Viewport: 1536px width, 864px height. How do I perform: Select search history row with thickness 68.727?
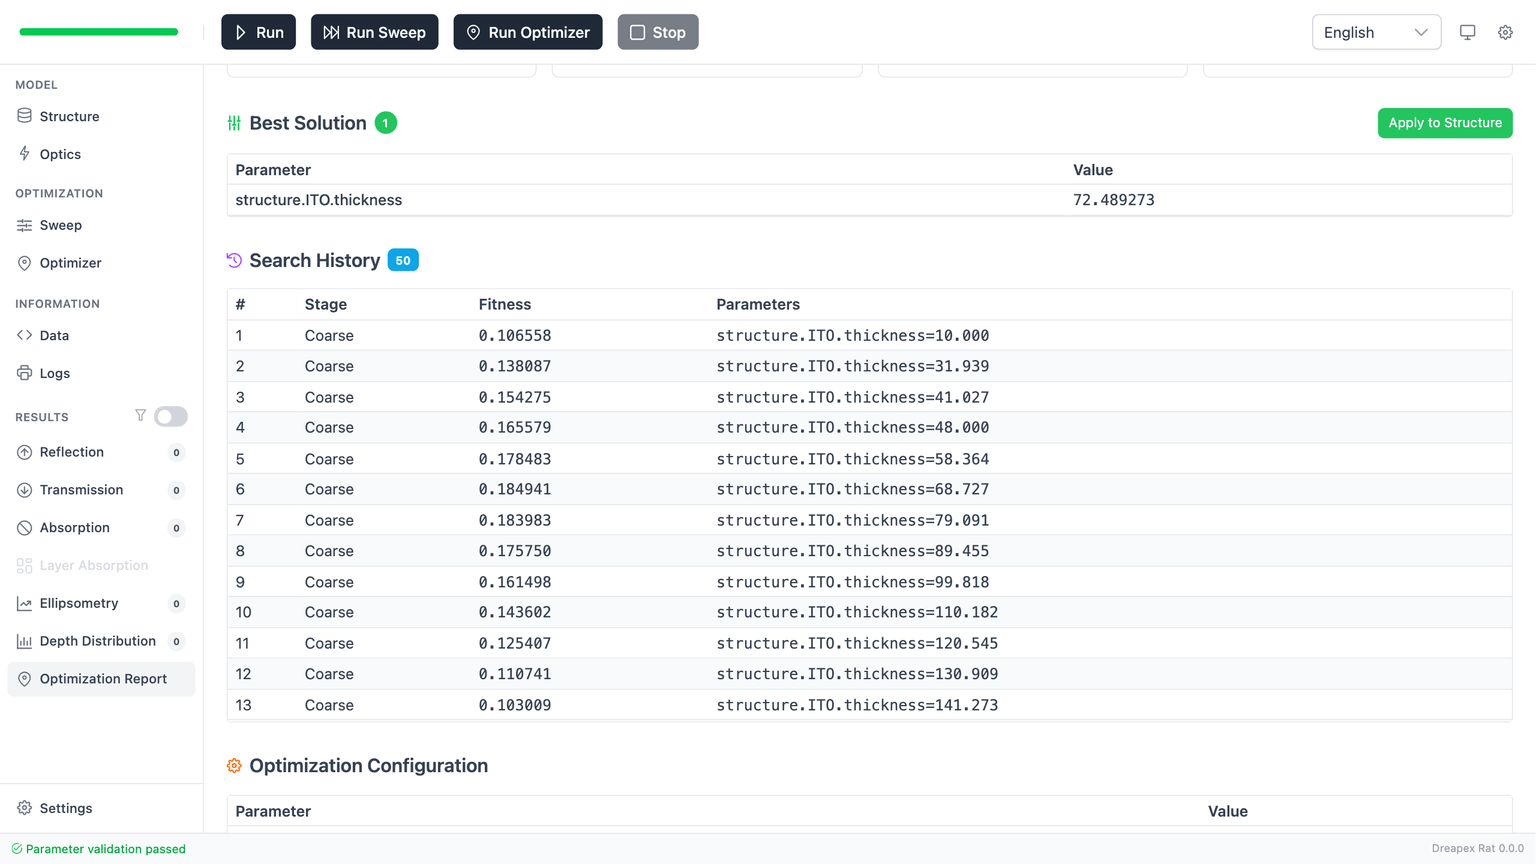point(852,489)
